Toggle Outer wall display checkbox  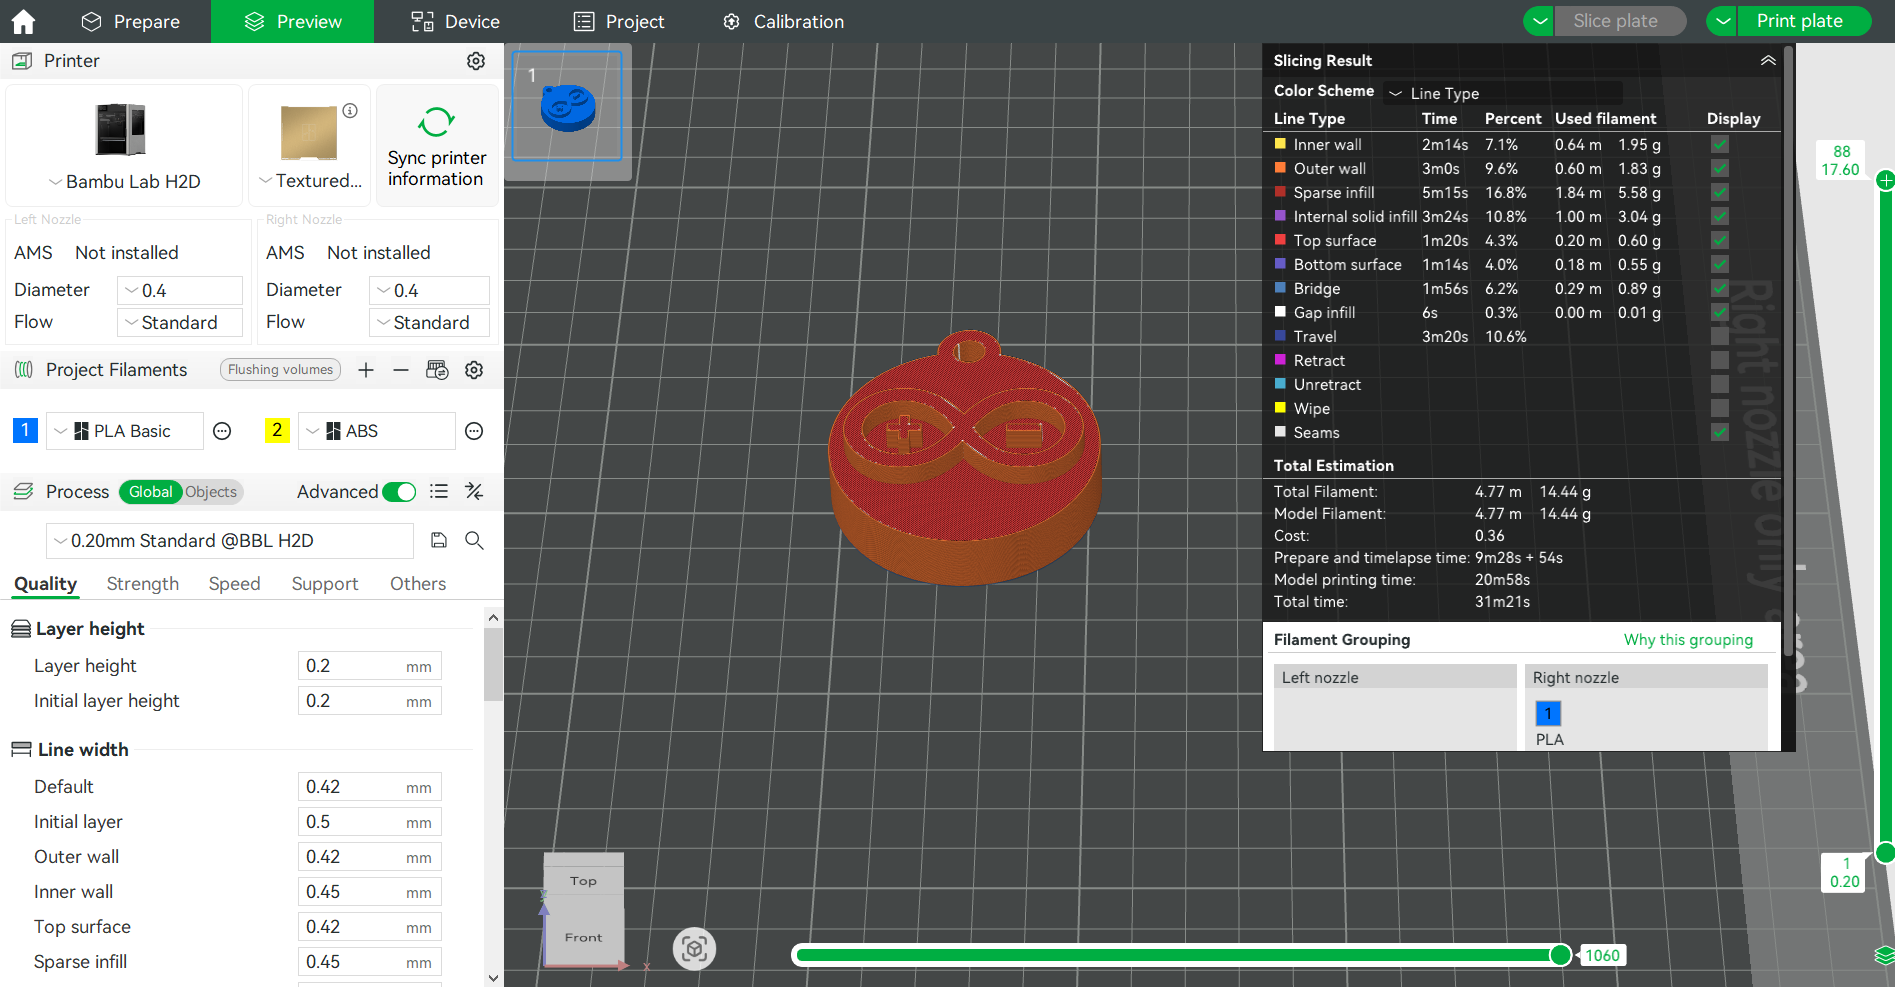click(1720, 168)
